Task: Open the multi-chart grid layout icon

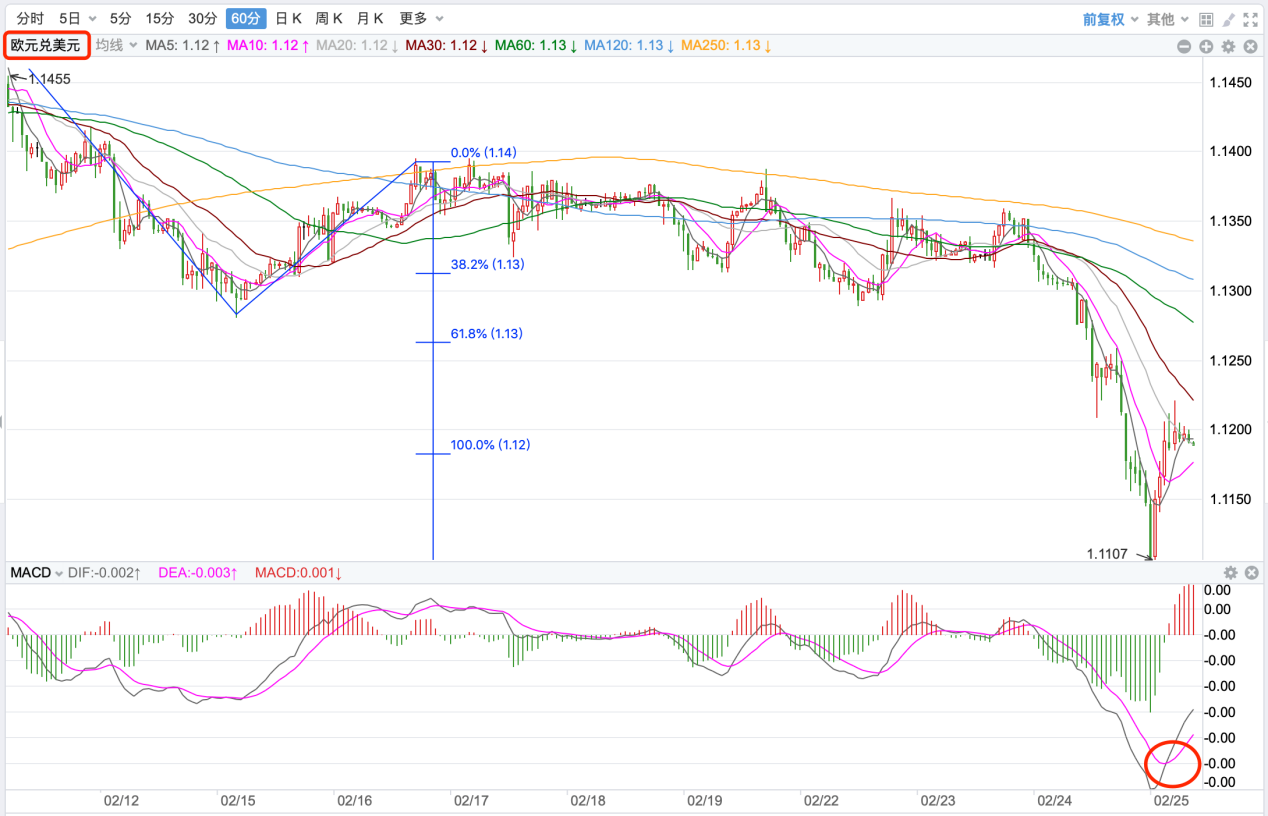Action: point(1206,19)
